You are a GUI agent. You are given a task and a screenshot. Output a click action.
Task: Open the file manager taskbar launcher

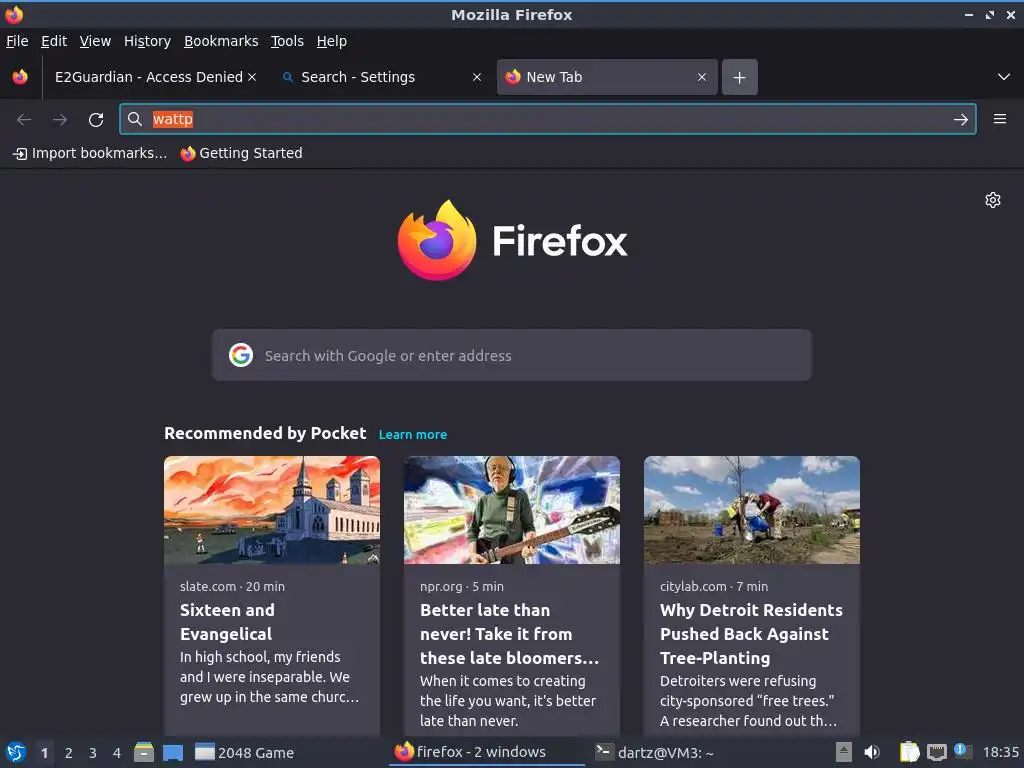[144, 752]
